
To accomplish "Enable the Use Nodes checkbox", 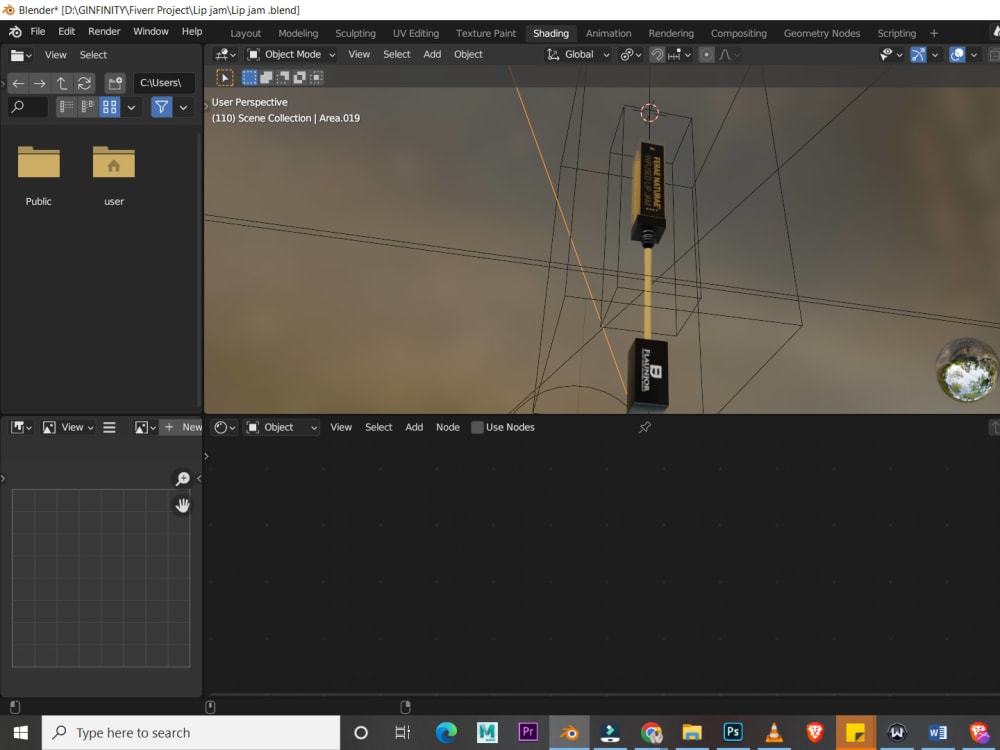I will pos(477,427).
